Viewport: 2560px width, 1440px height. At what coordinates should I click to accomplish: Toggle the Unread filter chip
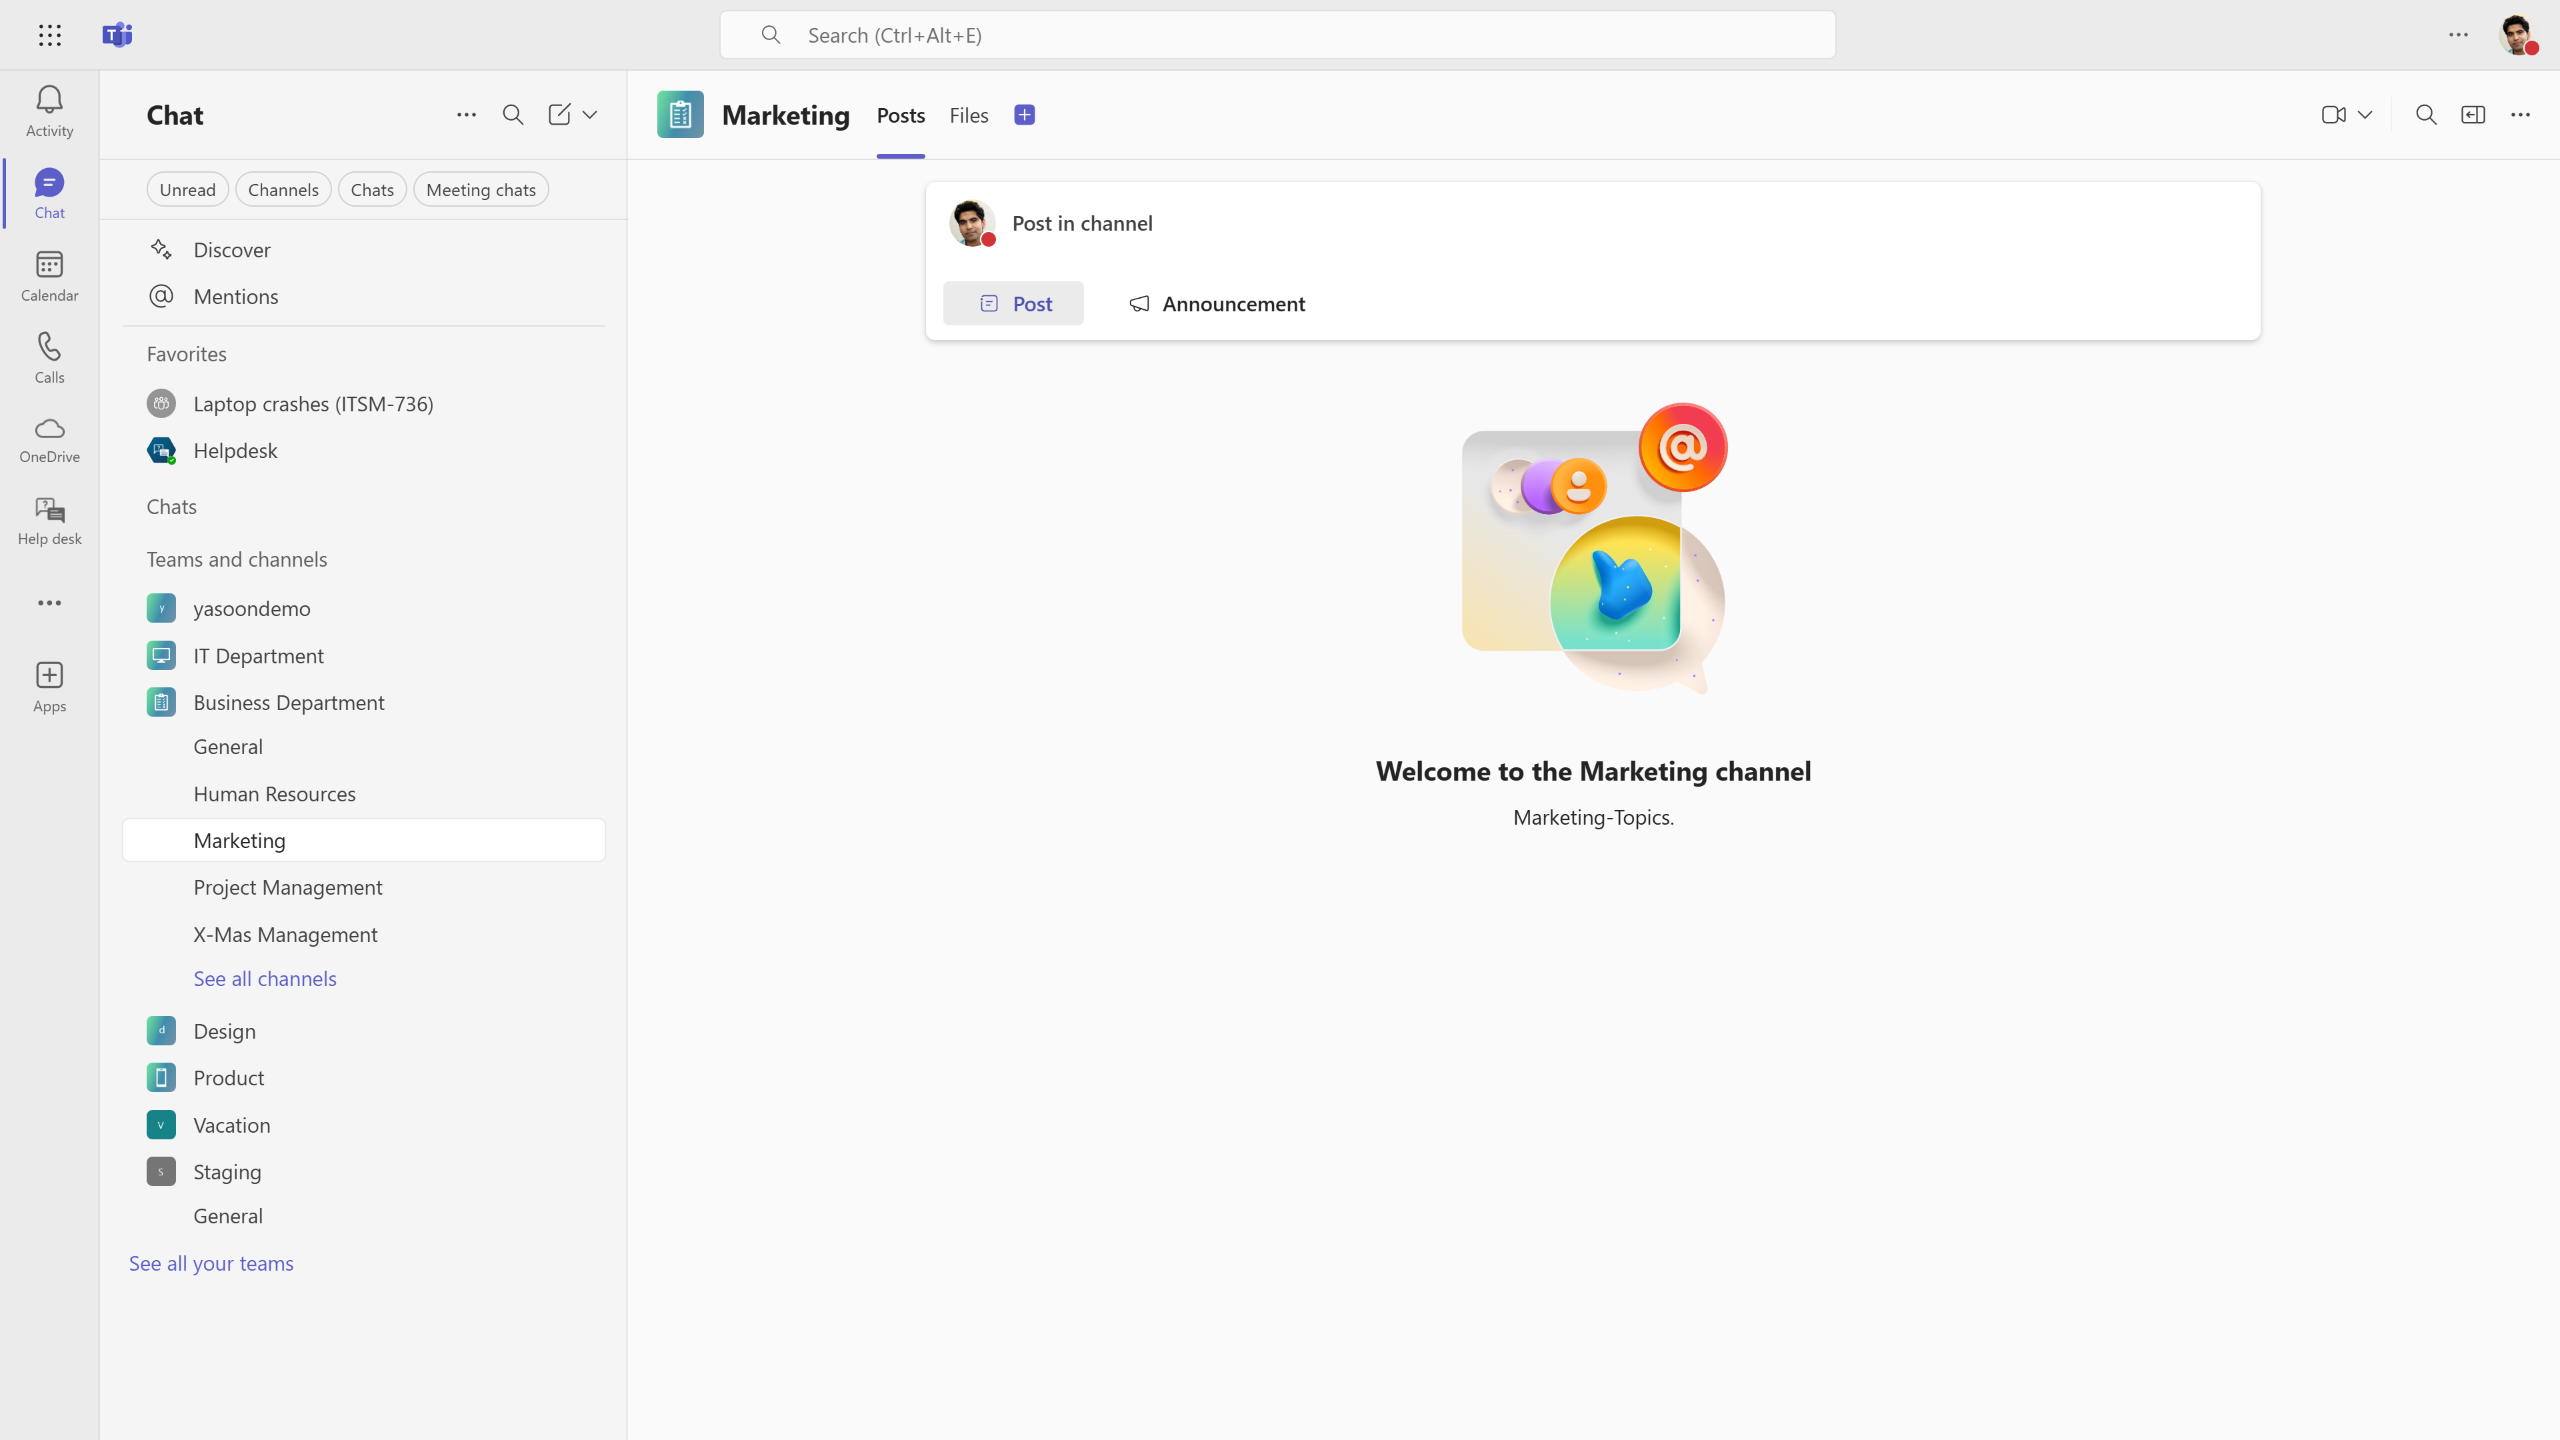point(187,190)
